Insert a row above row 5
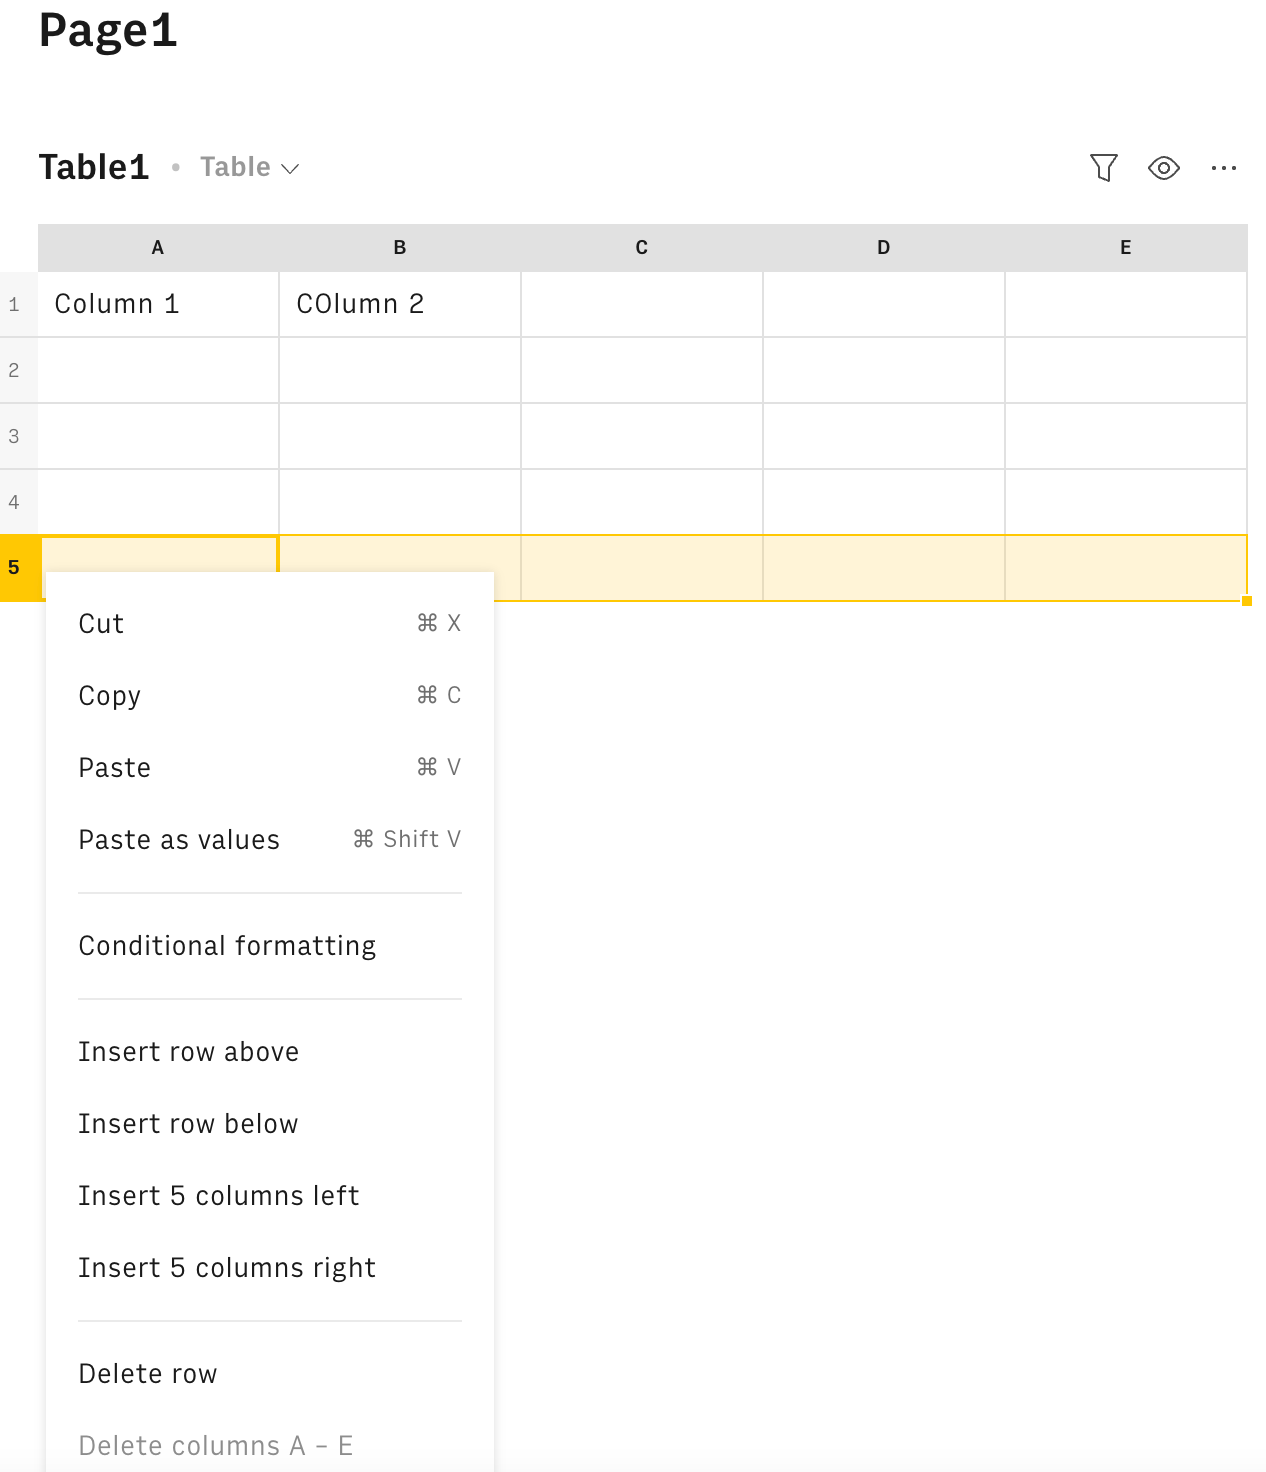The height and width of the screenshot is (1472, 1266). 189,1051
